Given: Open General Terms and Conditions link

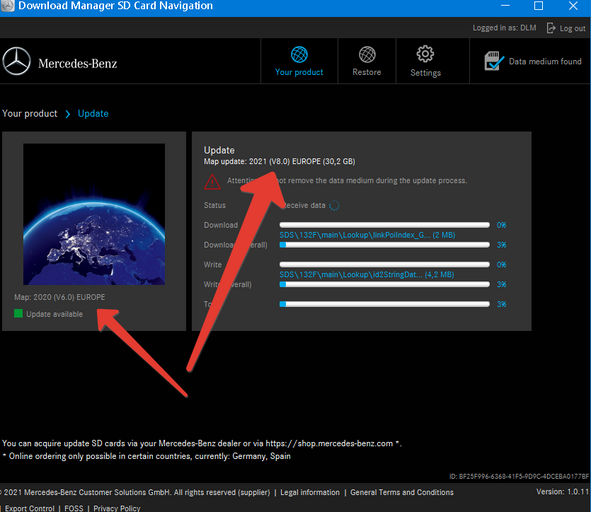Looking at the screenshot, I should 402,492.
